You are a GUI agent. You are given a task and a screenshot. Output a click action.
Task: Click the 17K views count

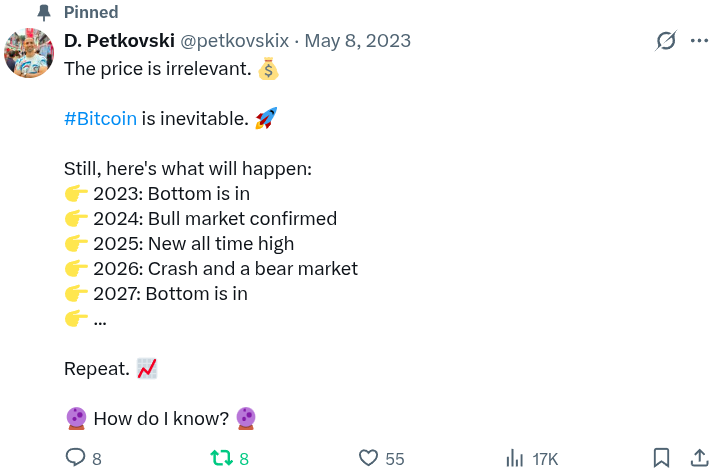coord(545,459)
